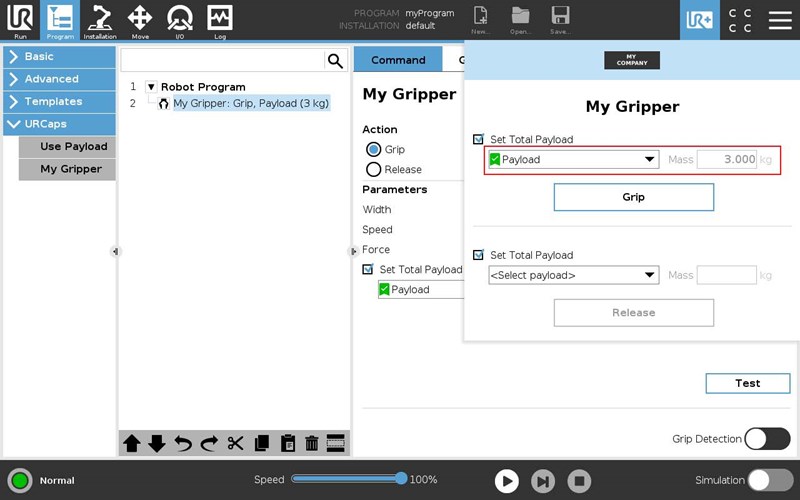Click the Speed slider handle
This screenshot has width=800, height=500.
(401, 479)
